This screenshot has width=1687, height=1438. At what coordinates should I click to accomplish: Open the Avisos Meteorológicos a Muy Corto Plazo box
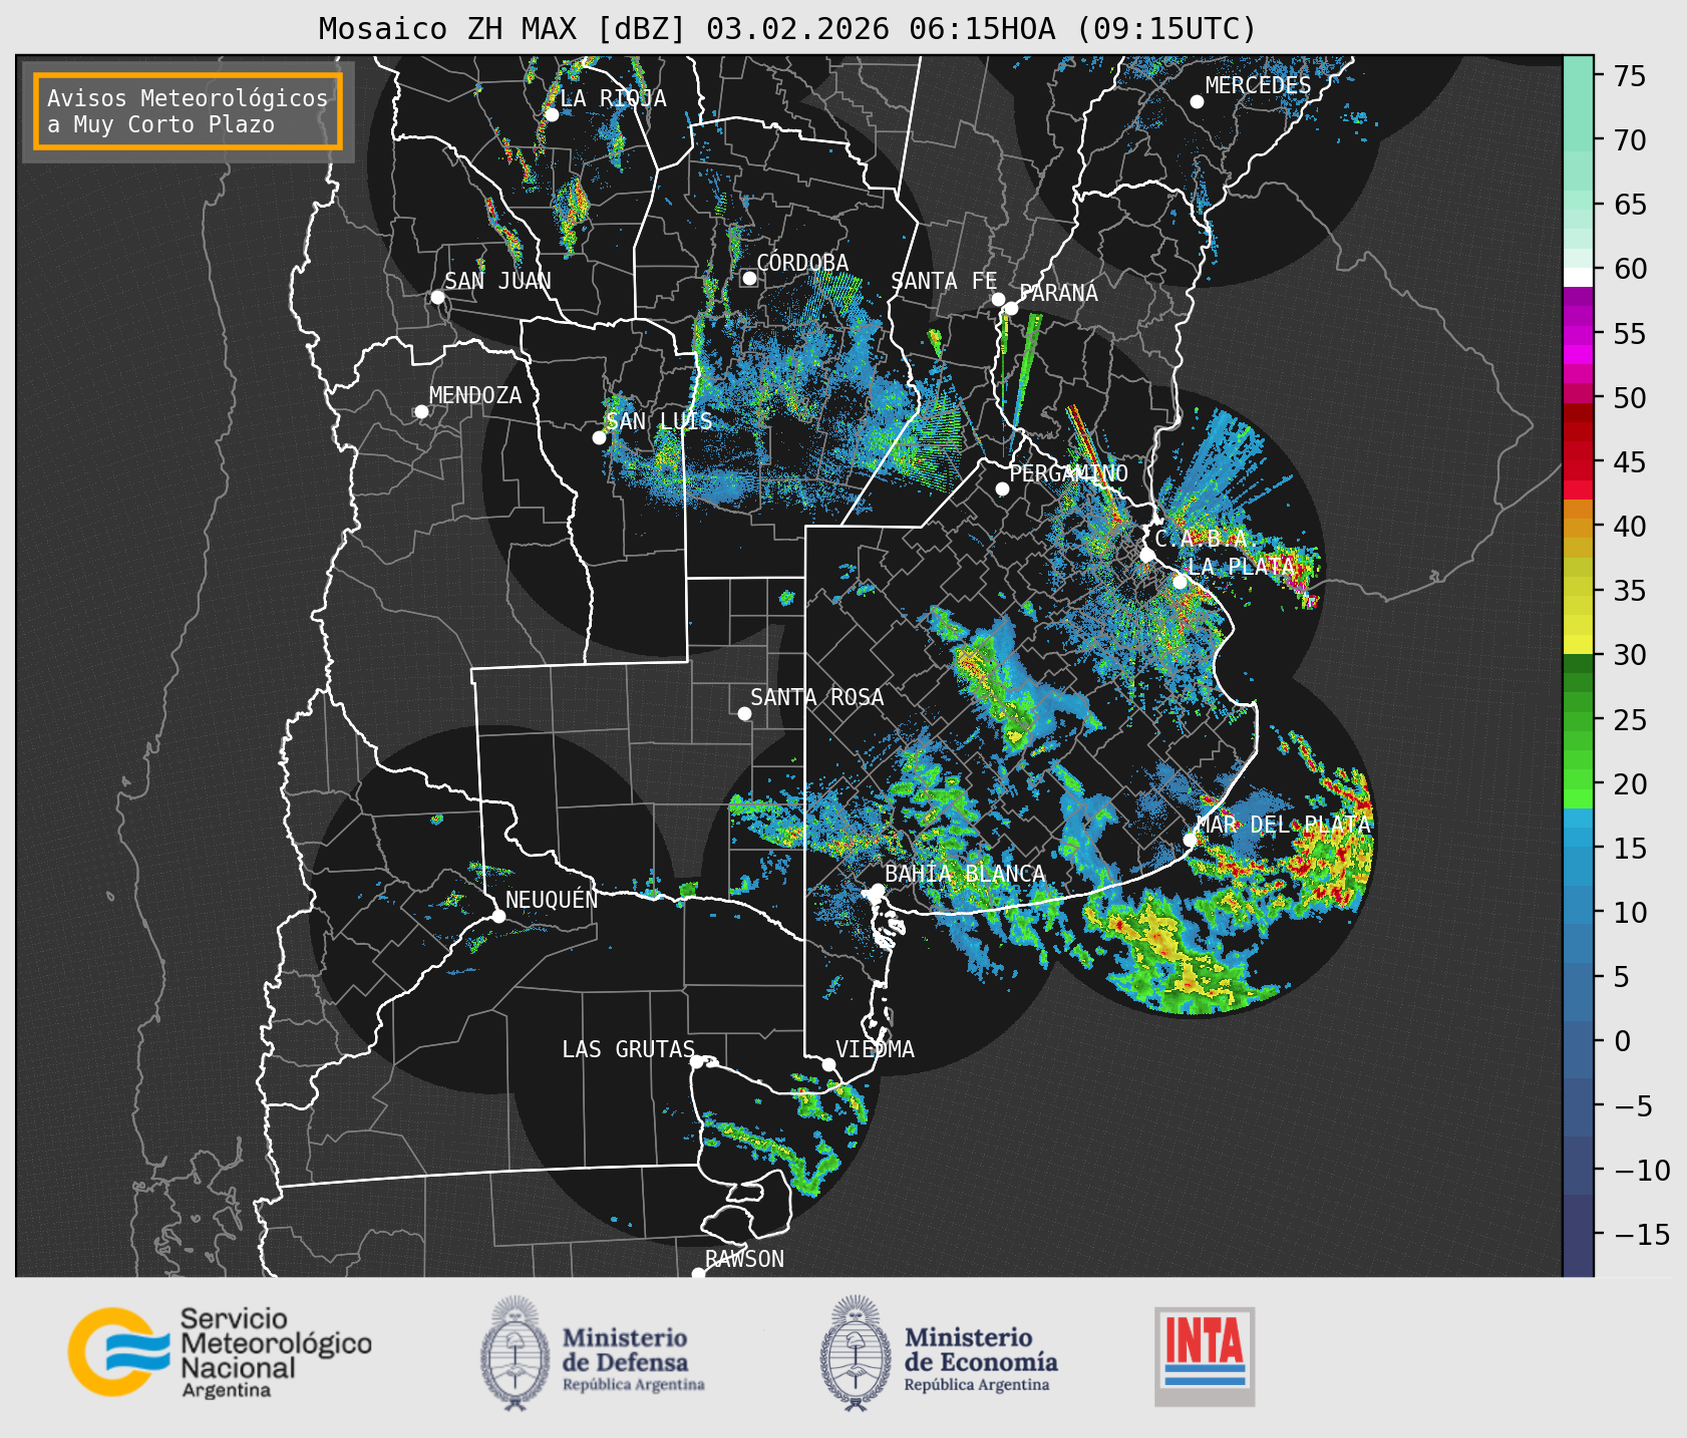pos(188,111)
